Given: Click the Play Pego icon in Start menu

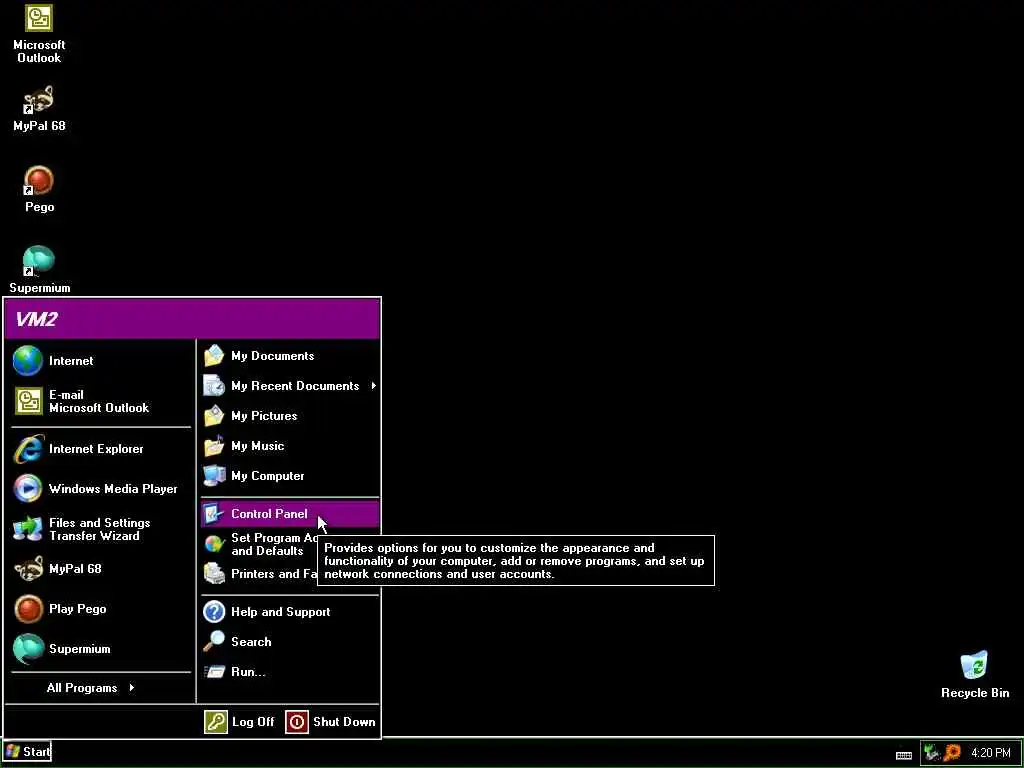Looking at the screenshot, I should point(29,609).
